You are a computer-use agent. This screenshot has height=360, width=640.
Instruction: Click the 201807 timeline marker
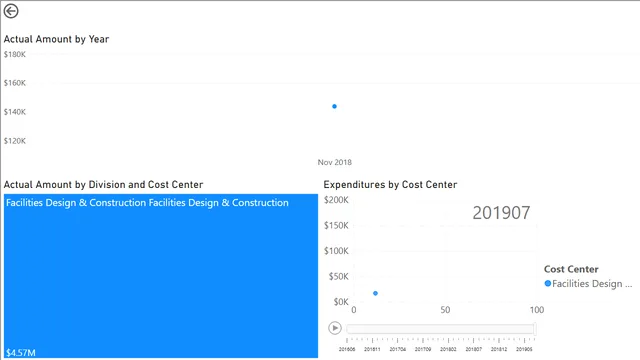point(473,349)
